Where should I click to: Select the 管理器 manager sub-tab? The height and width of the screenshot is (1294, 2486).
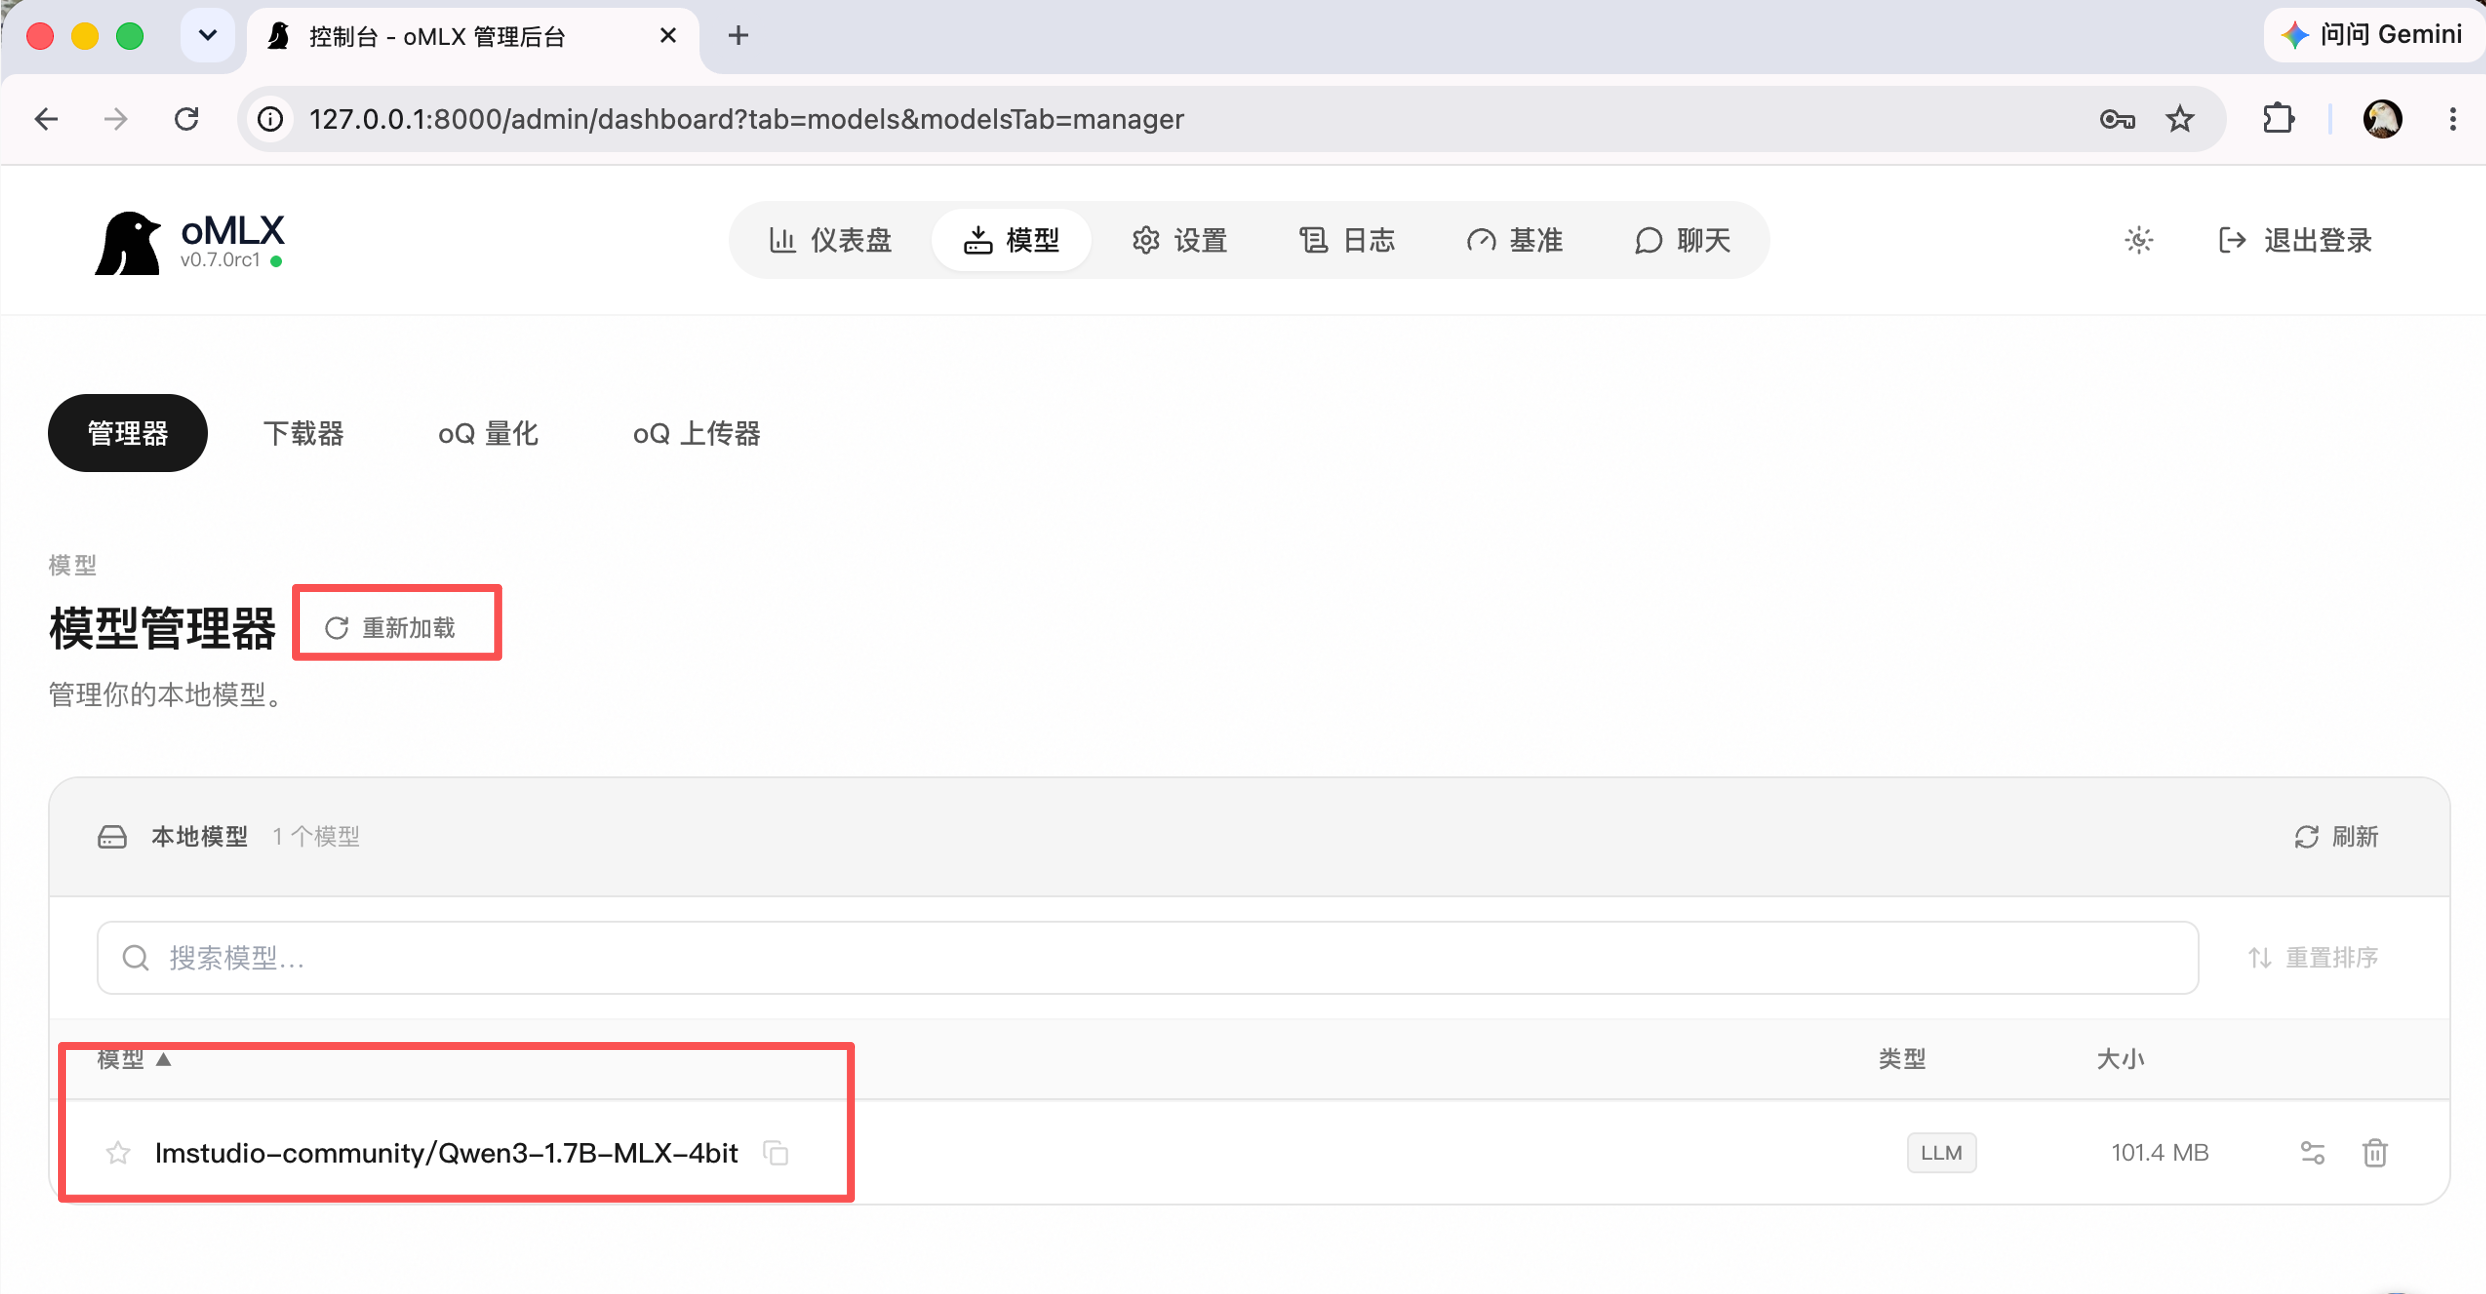[128, 433]
